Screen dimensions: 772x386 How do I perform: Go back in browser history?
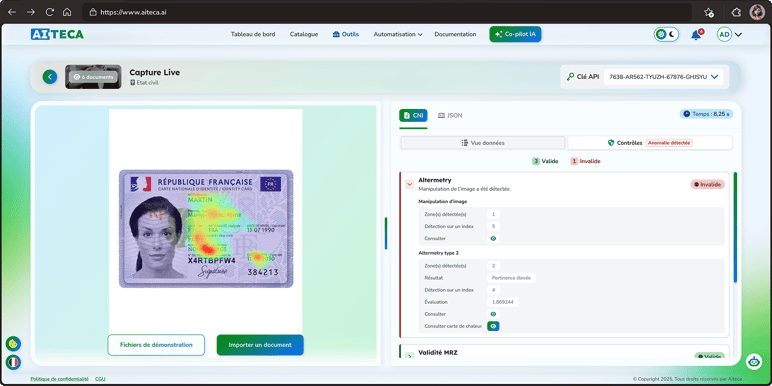pos(12,12)
